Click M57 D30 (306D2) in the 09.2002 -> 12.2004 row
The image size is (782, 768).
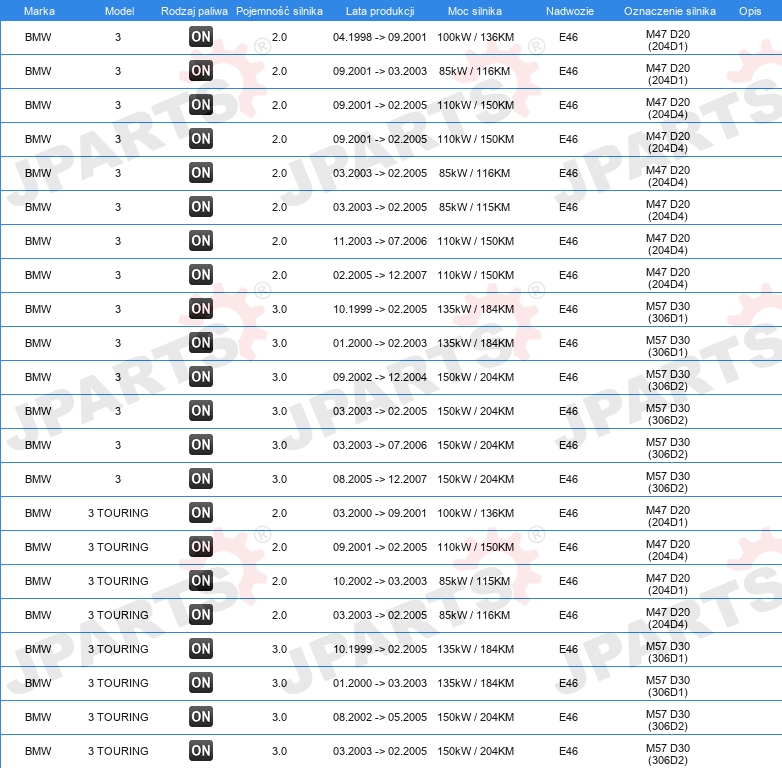[668, 380]
